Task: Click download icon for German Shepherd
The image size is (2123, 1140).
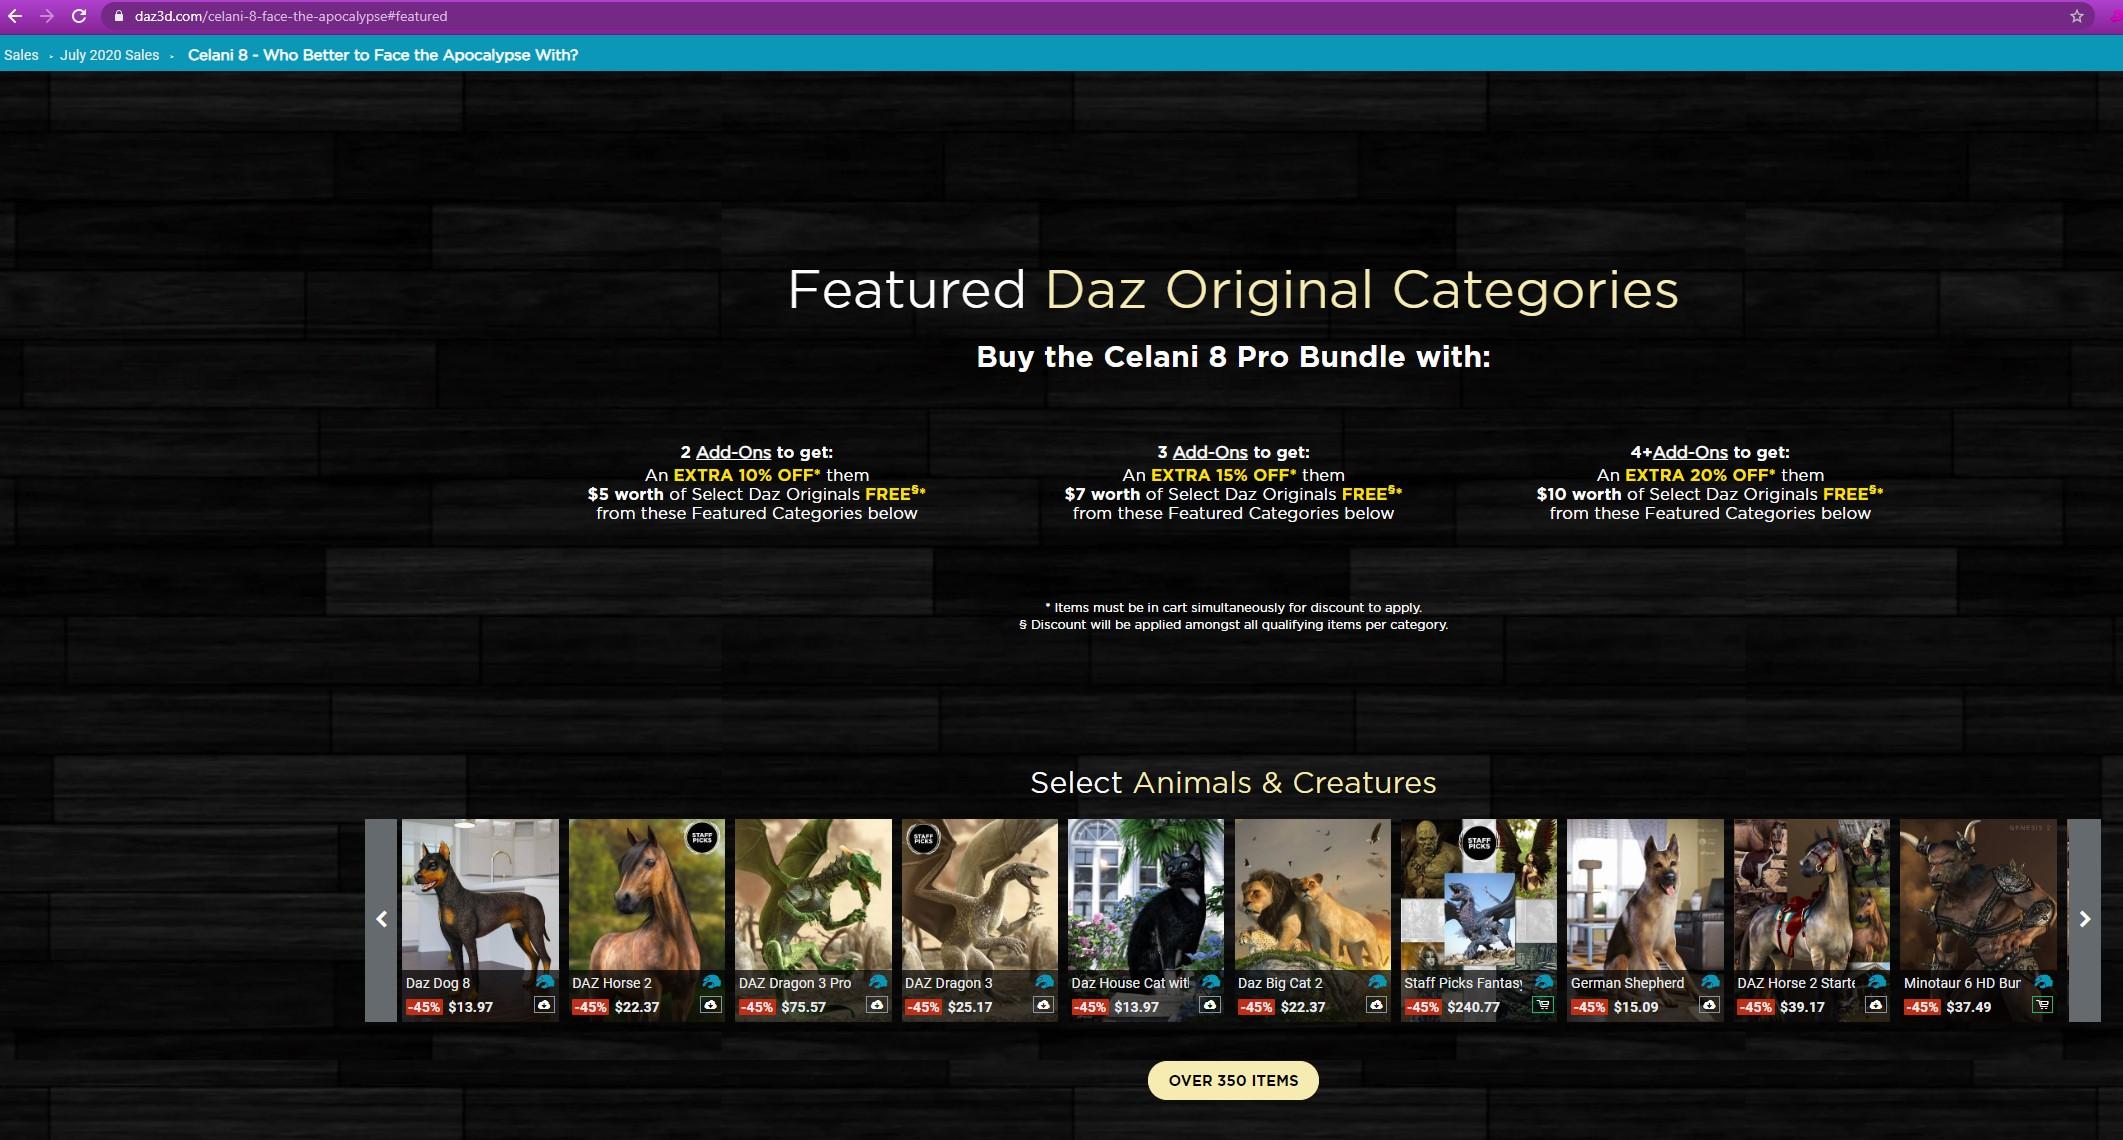Action: point(1709,1005)
